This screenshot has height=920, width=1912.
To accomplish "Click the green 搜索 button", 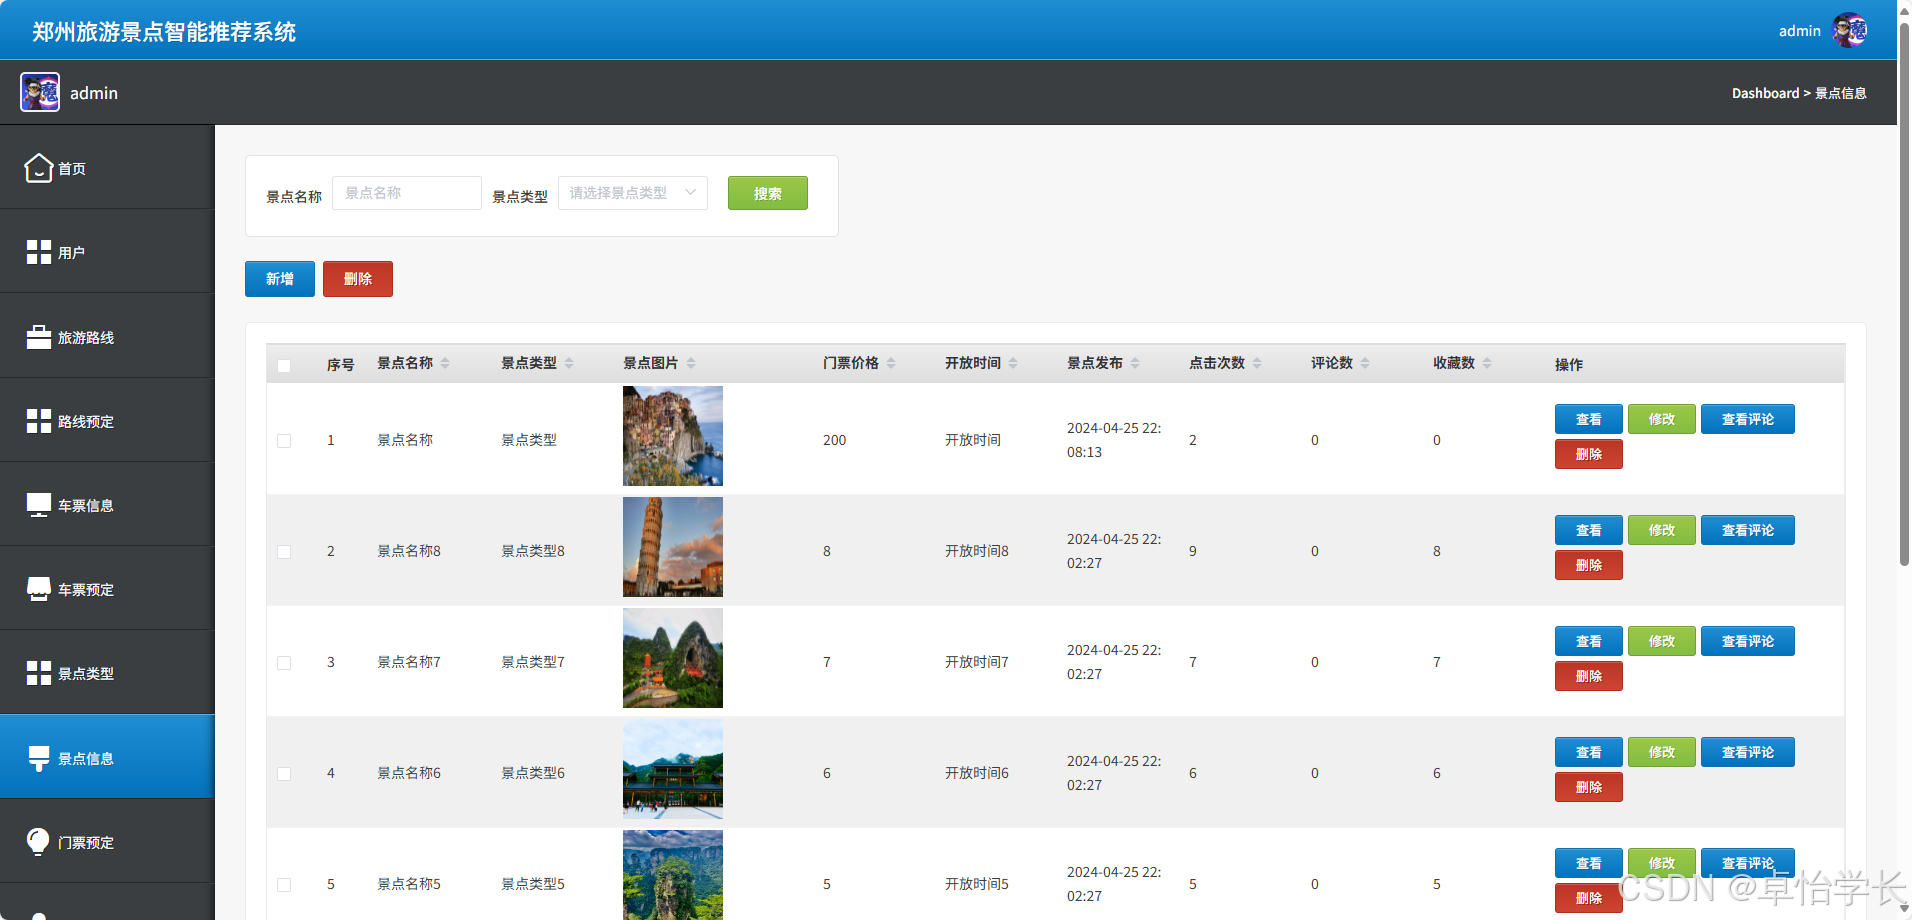I will (768, 193).
